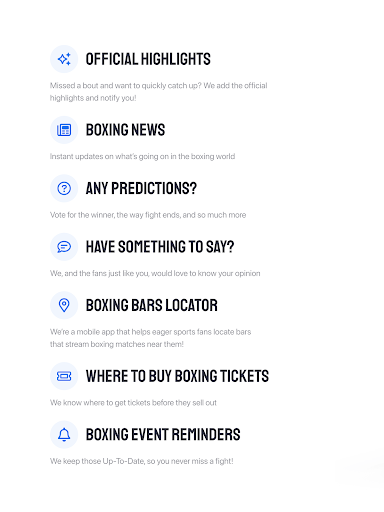This screenshot has width=384, height=512.
Task: Click the Have Something To Say? heading
Action: [x=160, y=247]
